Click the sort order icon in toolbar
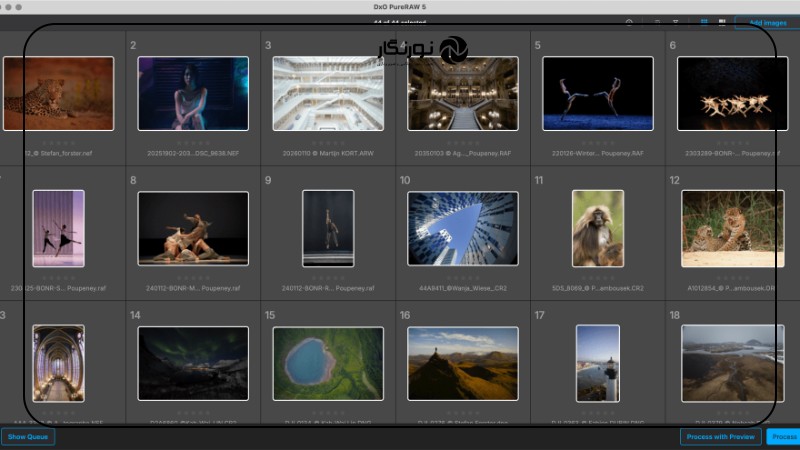Viewport: 800px width, 450px height. tap(657, 22)
